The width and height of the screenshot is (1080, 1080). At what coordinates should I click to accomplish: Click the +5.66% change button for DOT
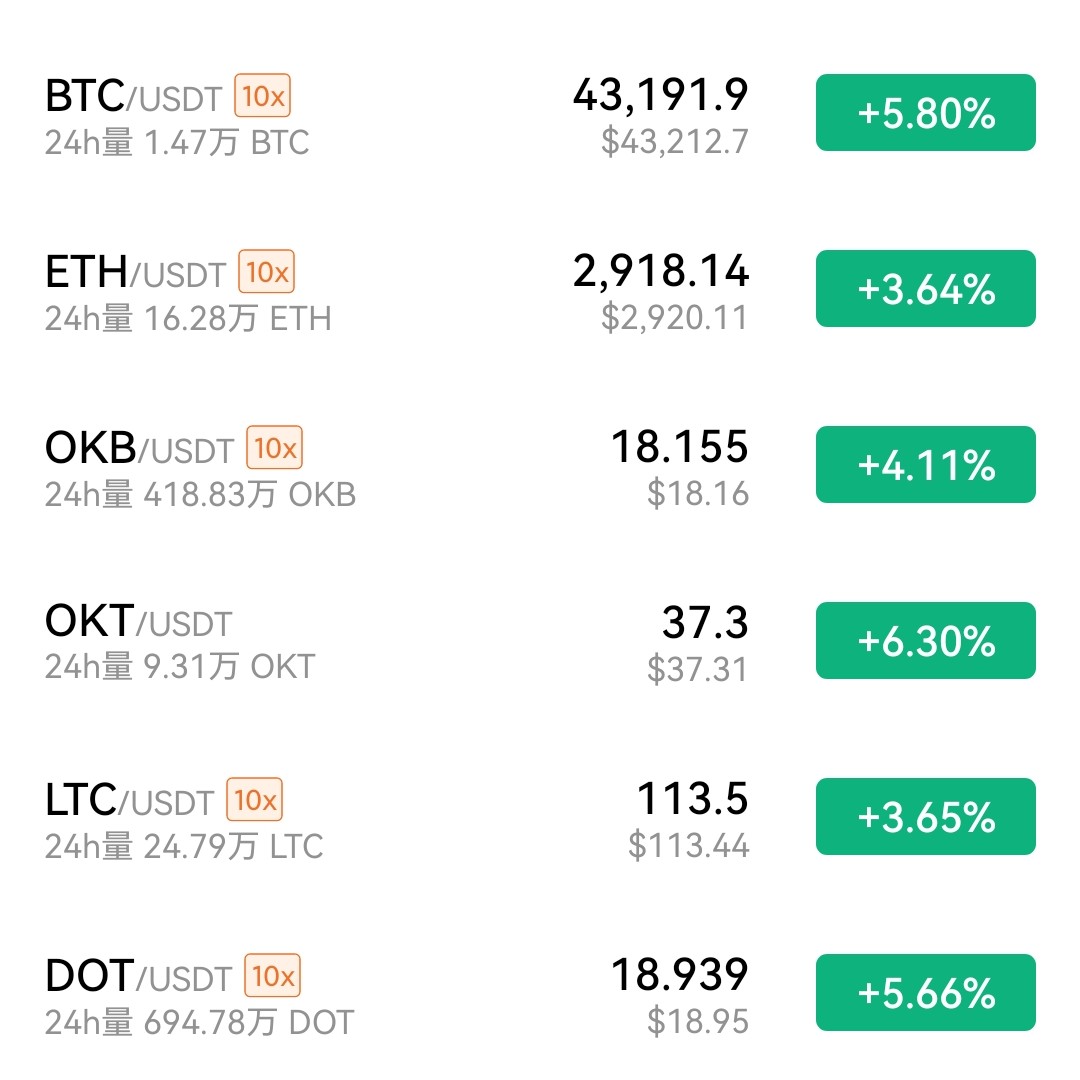(926, 993)
